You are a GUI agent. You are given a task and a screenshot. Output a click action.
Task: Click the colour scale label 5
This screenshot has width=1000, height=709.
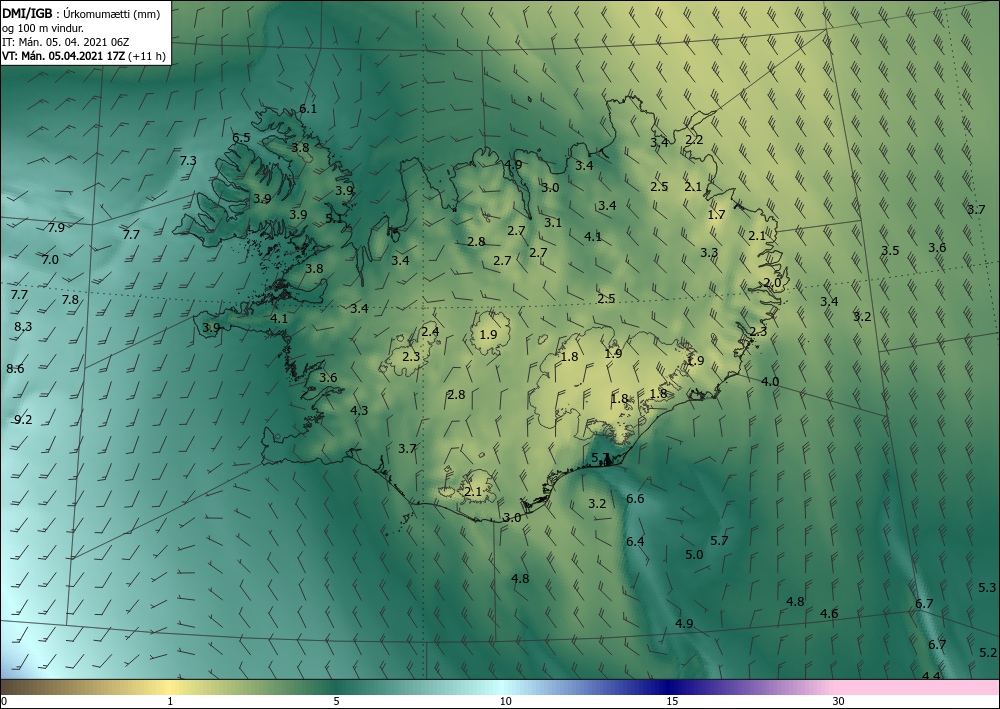click(336, 701)
